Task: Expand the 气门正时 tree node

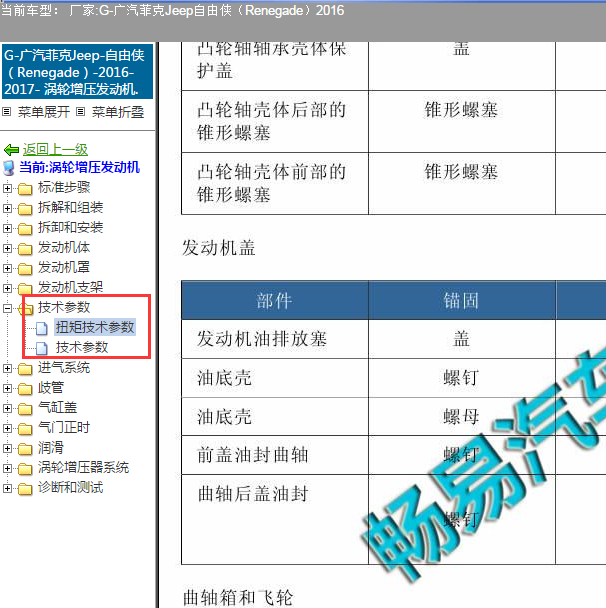Action: click(7, 428)
